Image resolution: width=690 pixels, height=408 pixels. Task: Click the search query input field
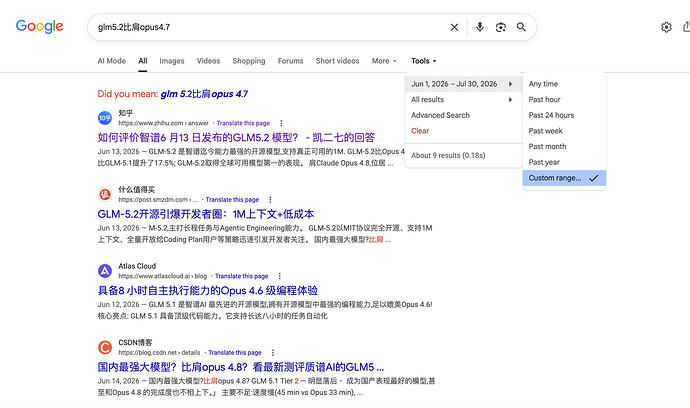[x=268, y=27]
